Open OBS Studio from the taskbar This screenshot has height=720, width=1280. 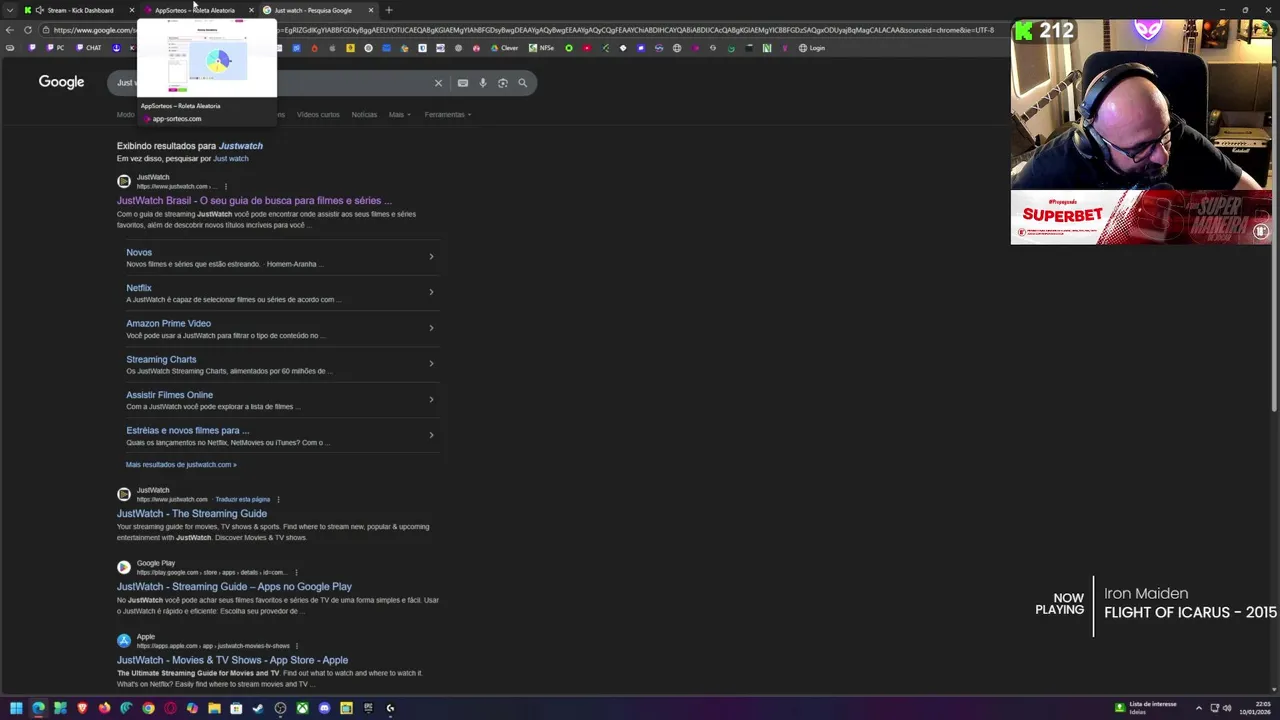[x=280, y=708]
